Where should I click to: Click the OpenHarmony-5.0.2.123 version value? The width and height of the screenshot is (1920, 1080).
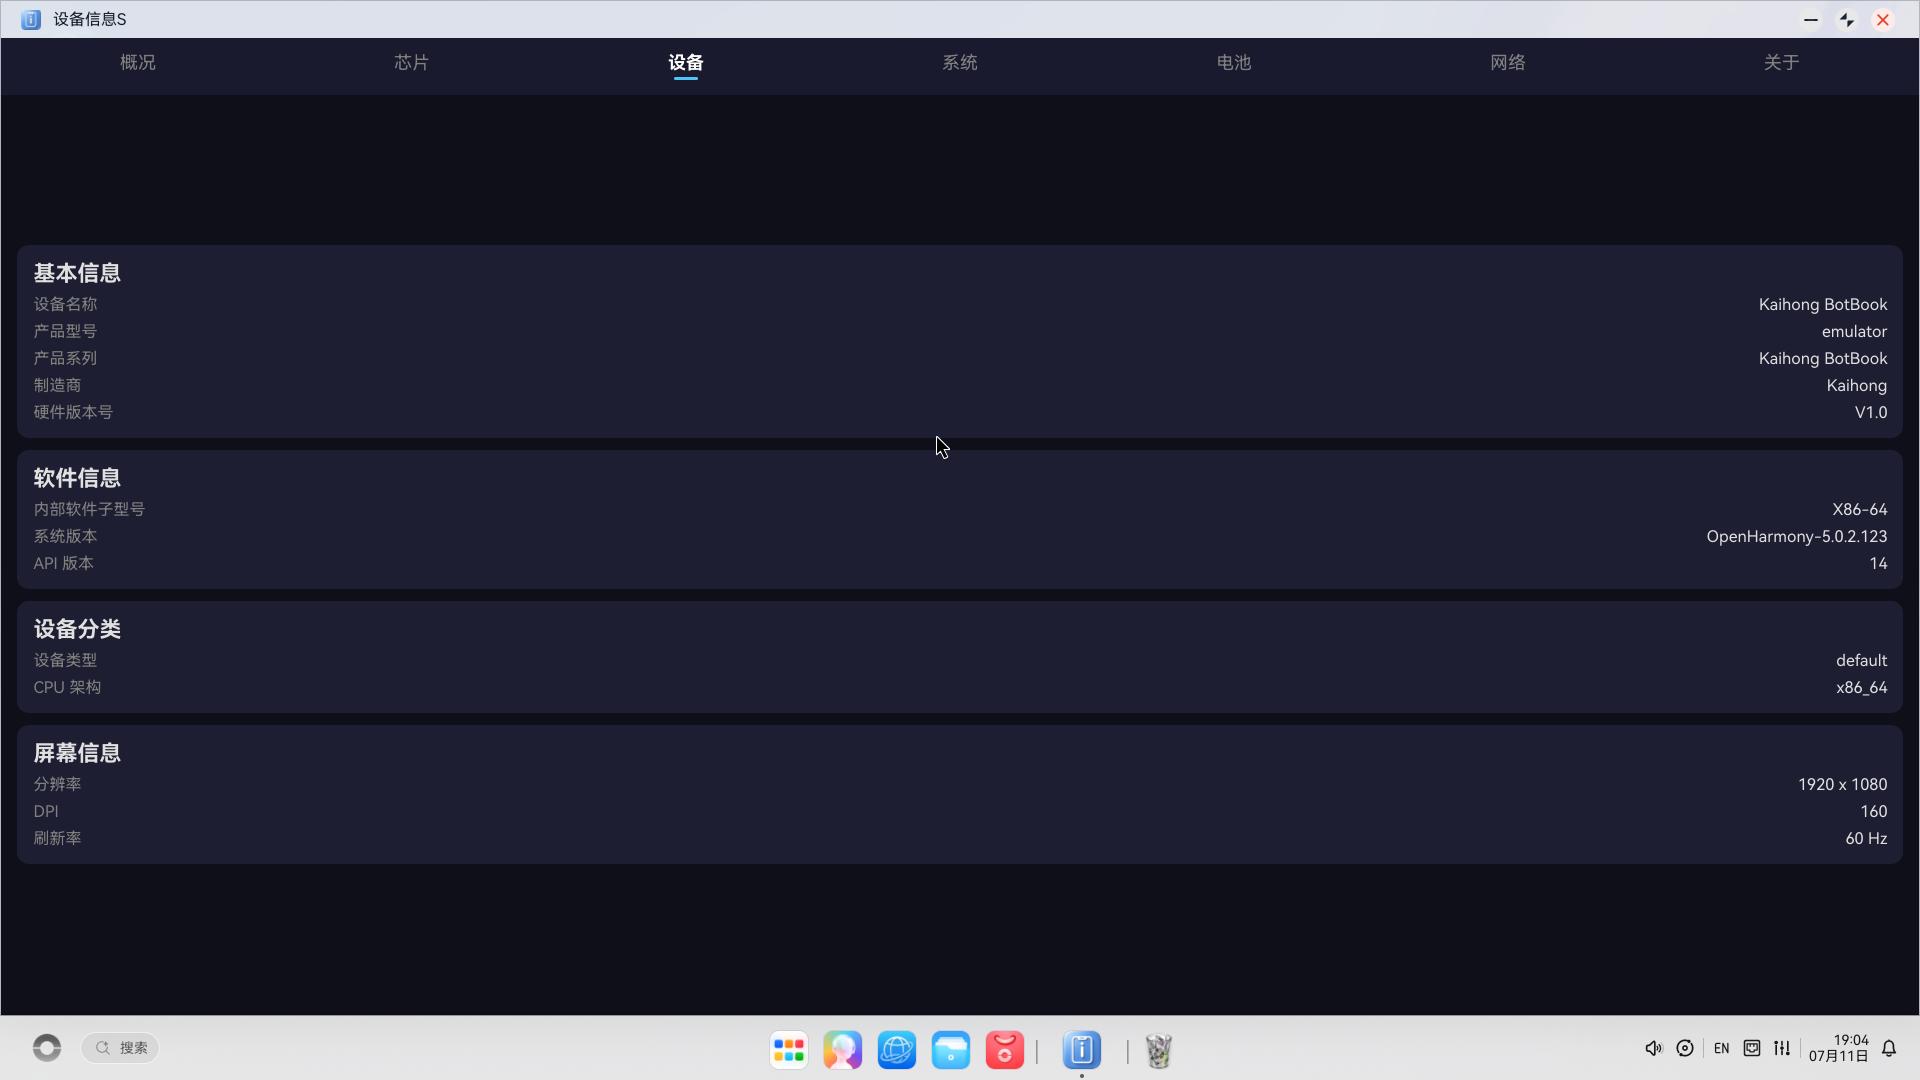pyautogui.click(x=1797, y=536)
